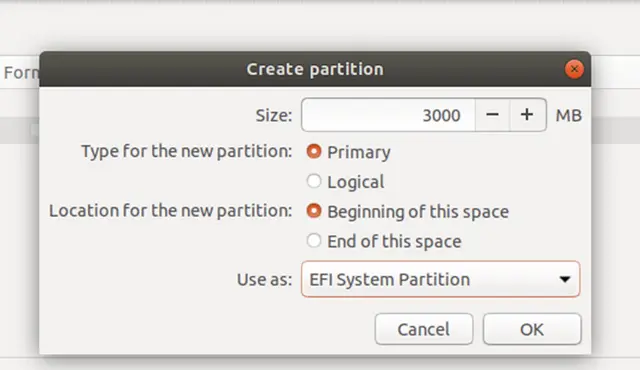640x370 pixels.
Task: Click the Type for the new partition label
Action: click(x=187, y=151)
